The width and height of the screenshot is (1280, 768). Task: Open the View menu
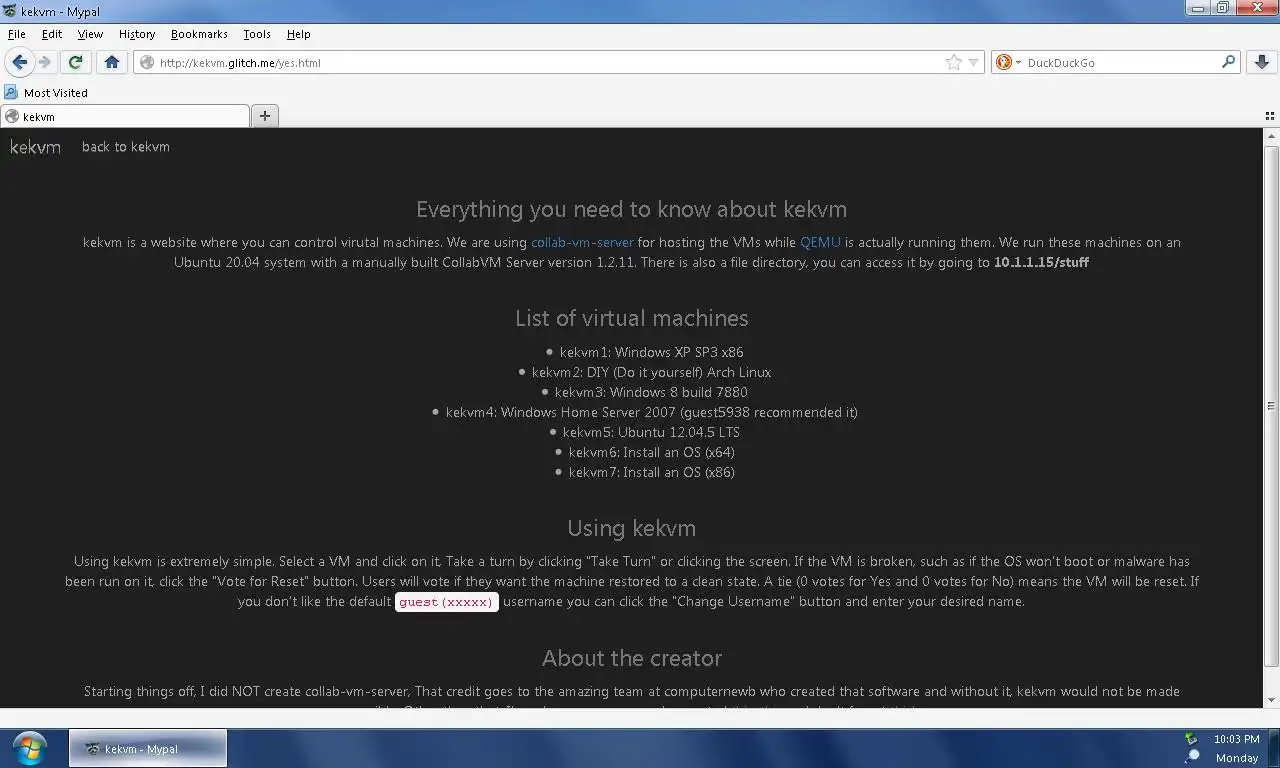click(90, 34)
